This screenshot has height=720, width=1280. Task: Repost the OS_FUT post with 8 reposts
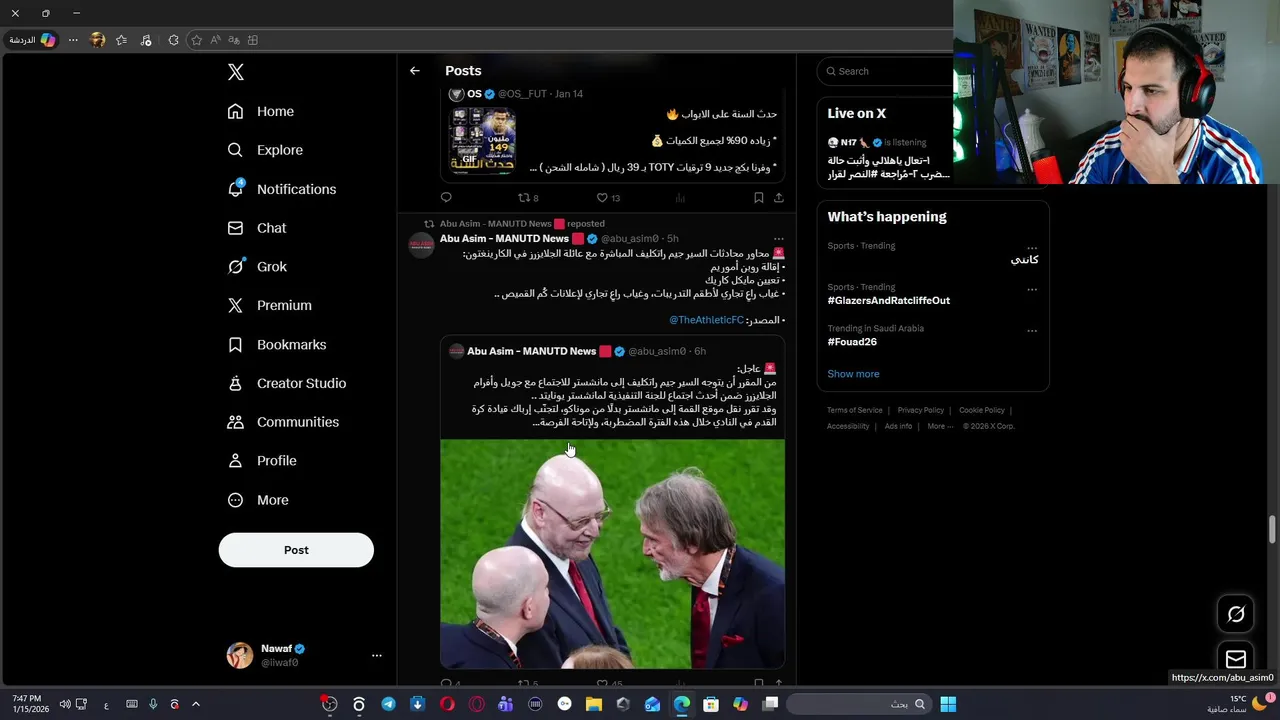coord(528,198)
